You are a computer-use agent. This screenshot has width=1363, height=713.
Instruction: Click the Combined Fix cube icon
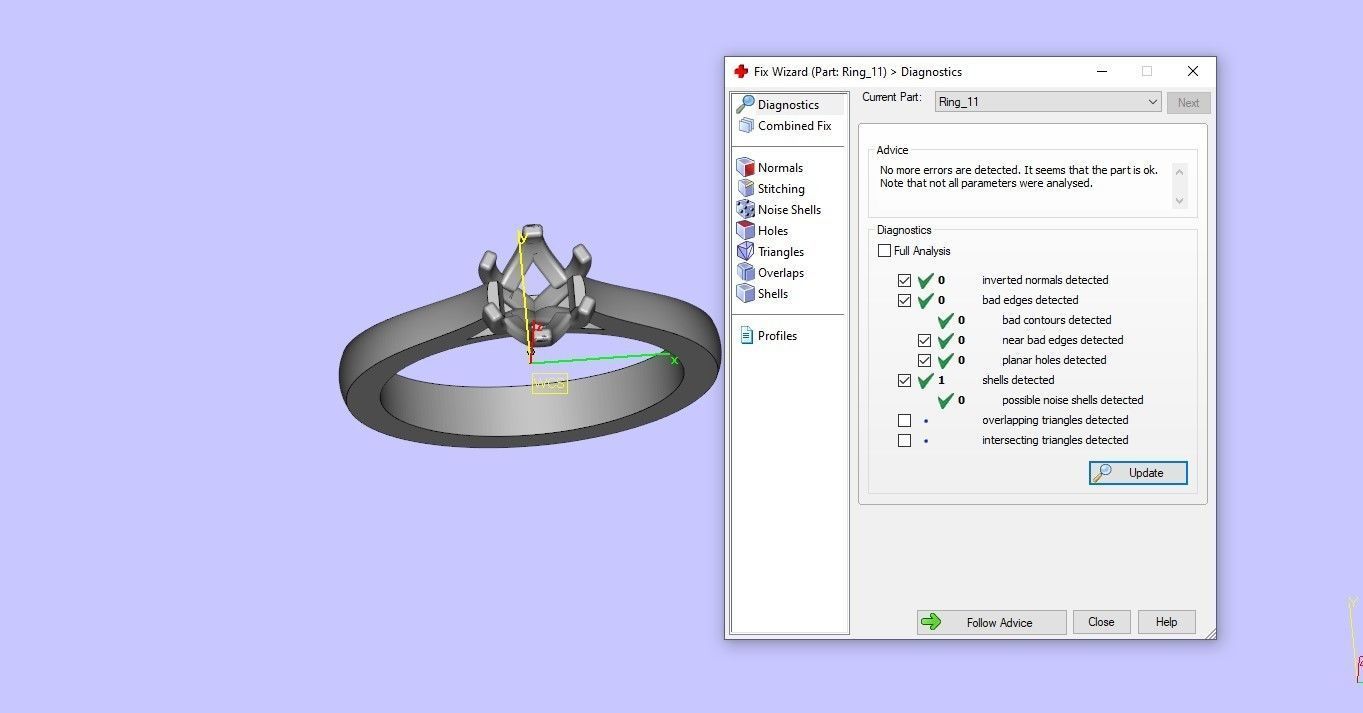pos(746,126)
